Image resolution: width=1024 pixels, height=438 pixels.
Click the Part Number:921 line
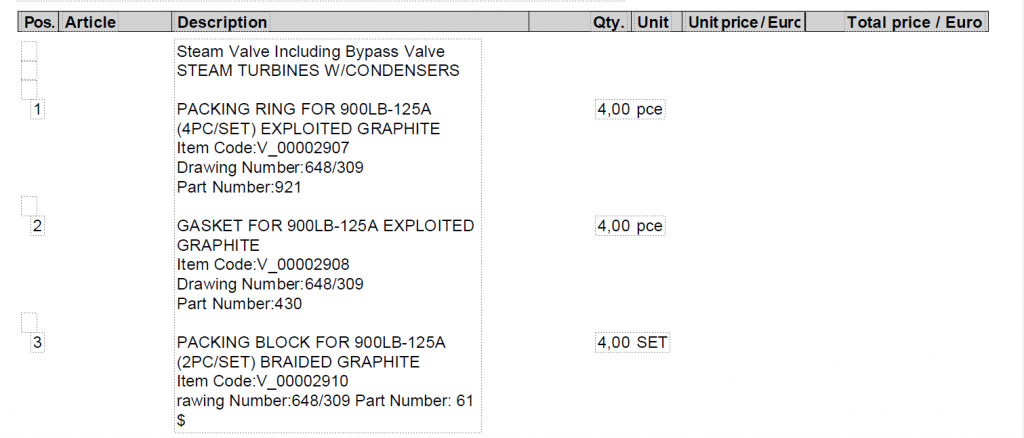click(239, 187)
